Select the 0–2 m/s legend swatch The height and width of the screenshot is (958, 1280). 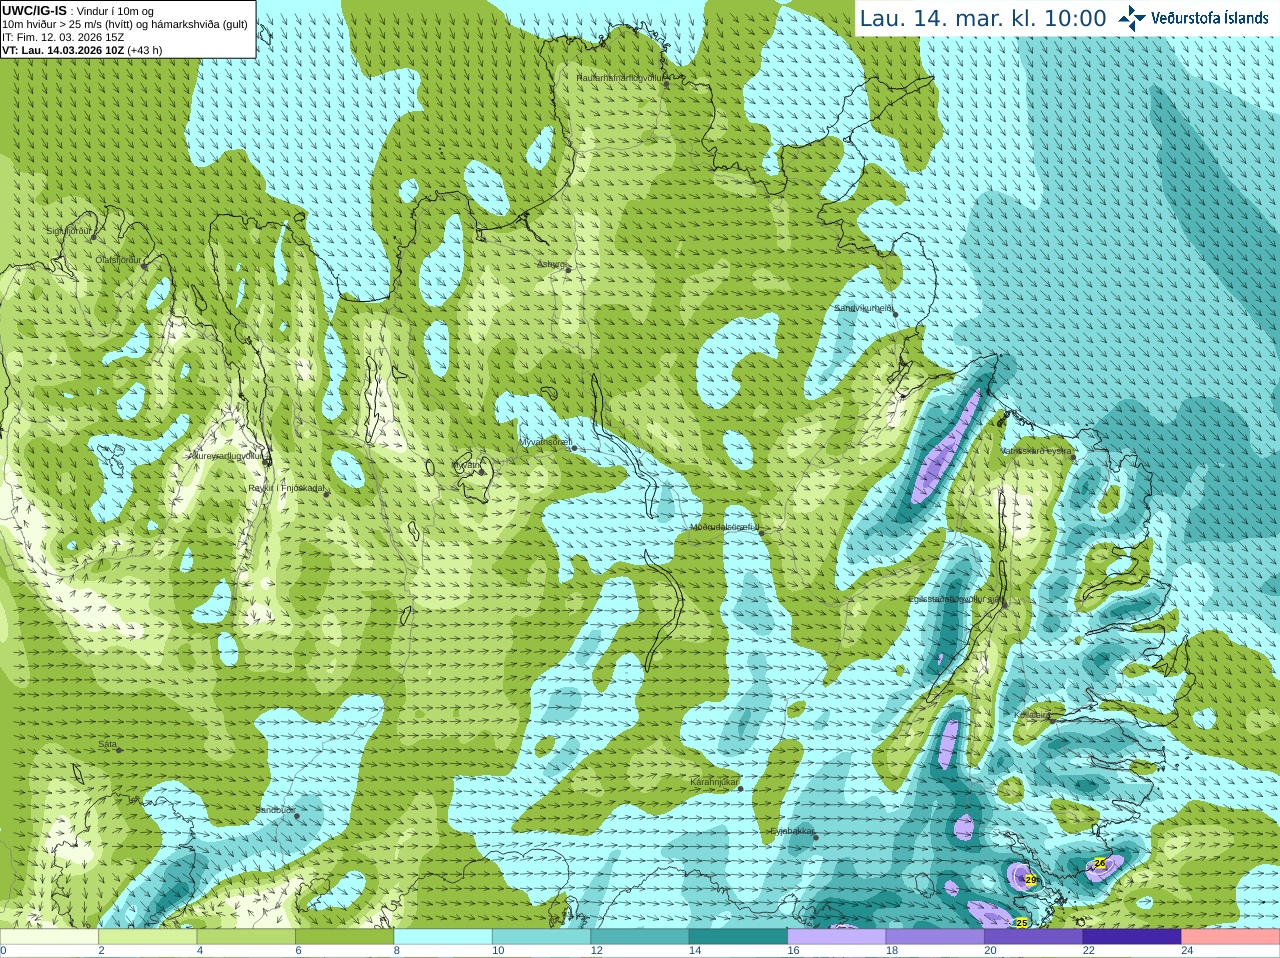coord(49,937)
